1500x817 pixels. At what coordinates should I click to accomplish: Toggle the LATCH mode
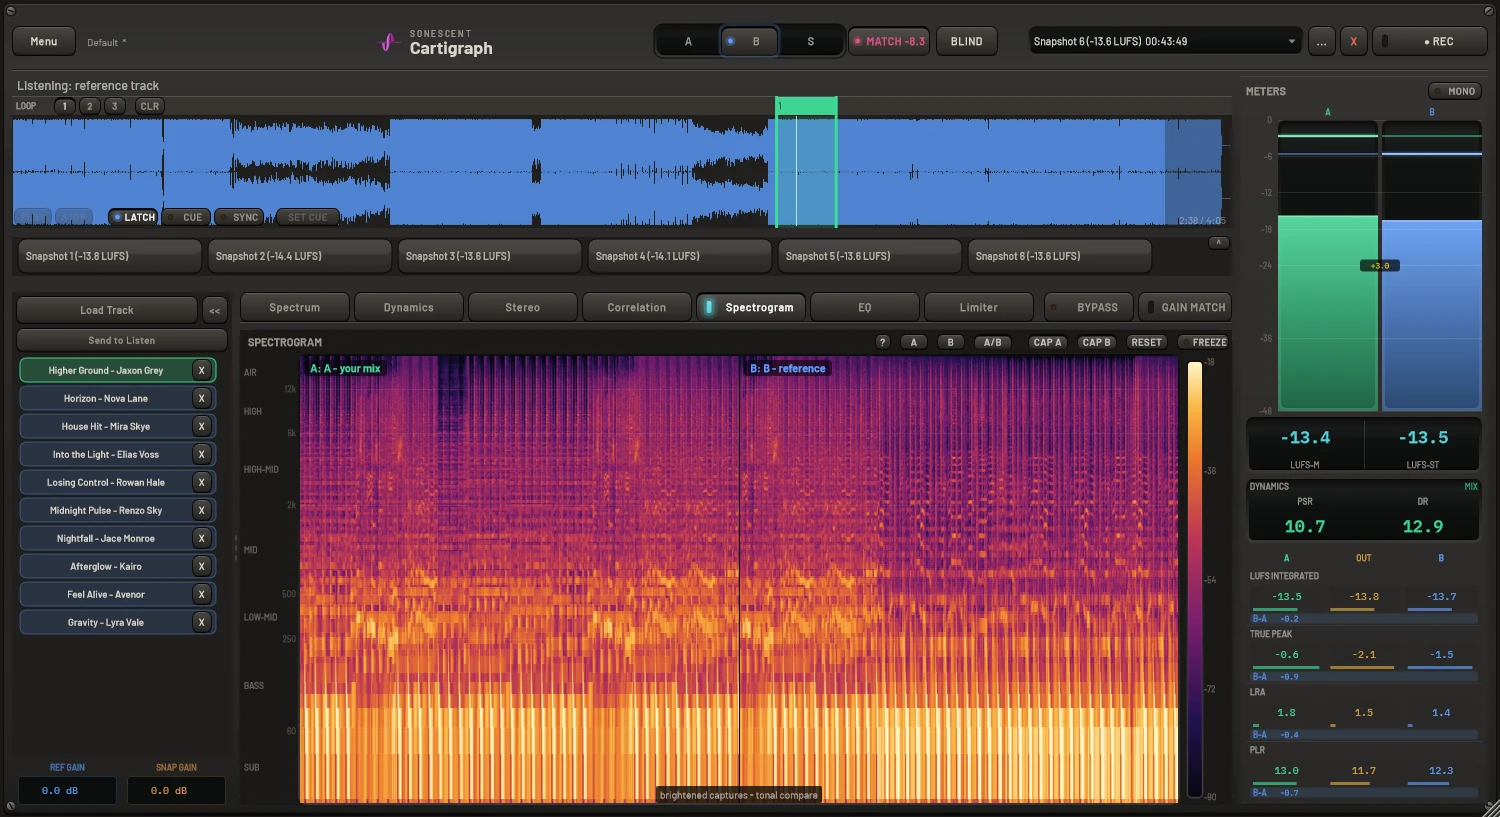click(x=133, y=217)
